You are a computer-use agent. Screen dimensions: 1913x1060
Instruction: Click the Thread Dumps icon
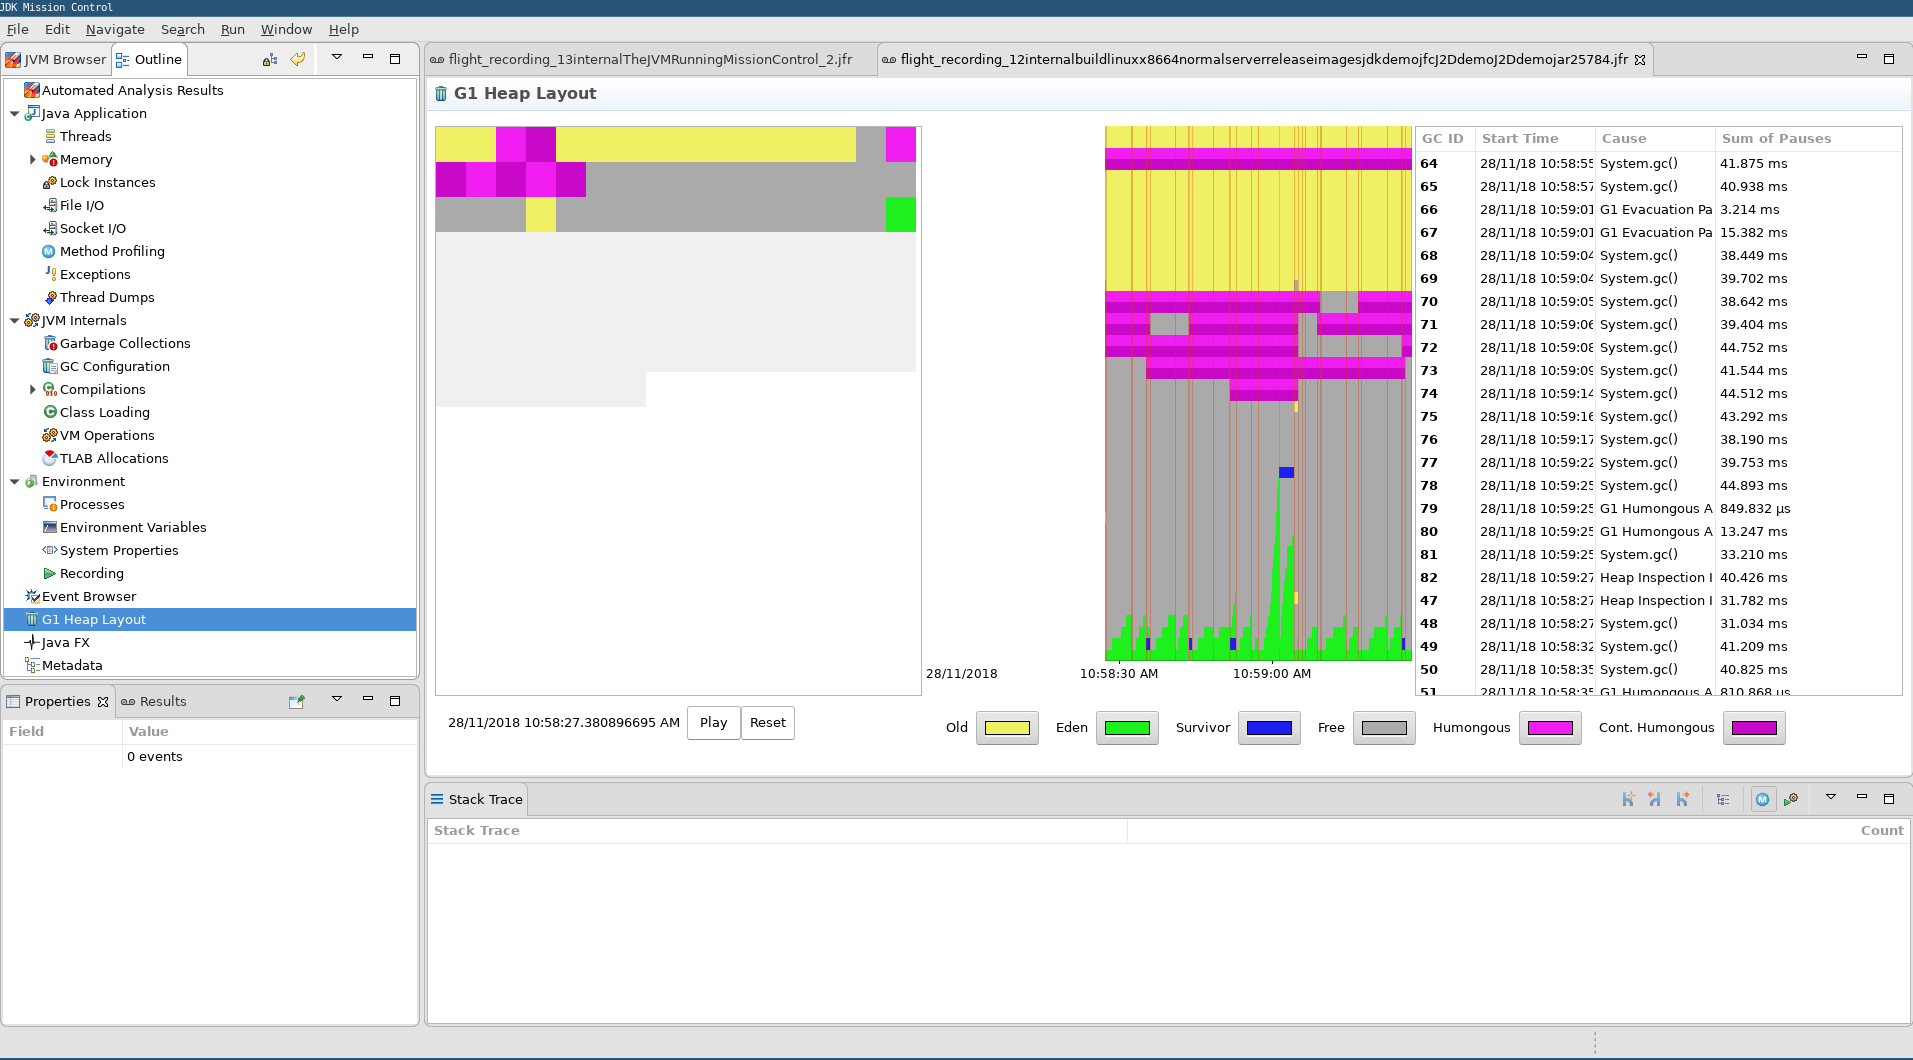50,297
